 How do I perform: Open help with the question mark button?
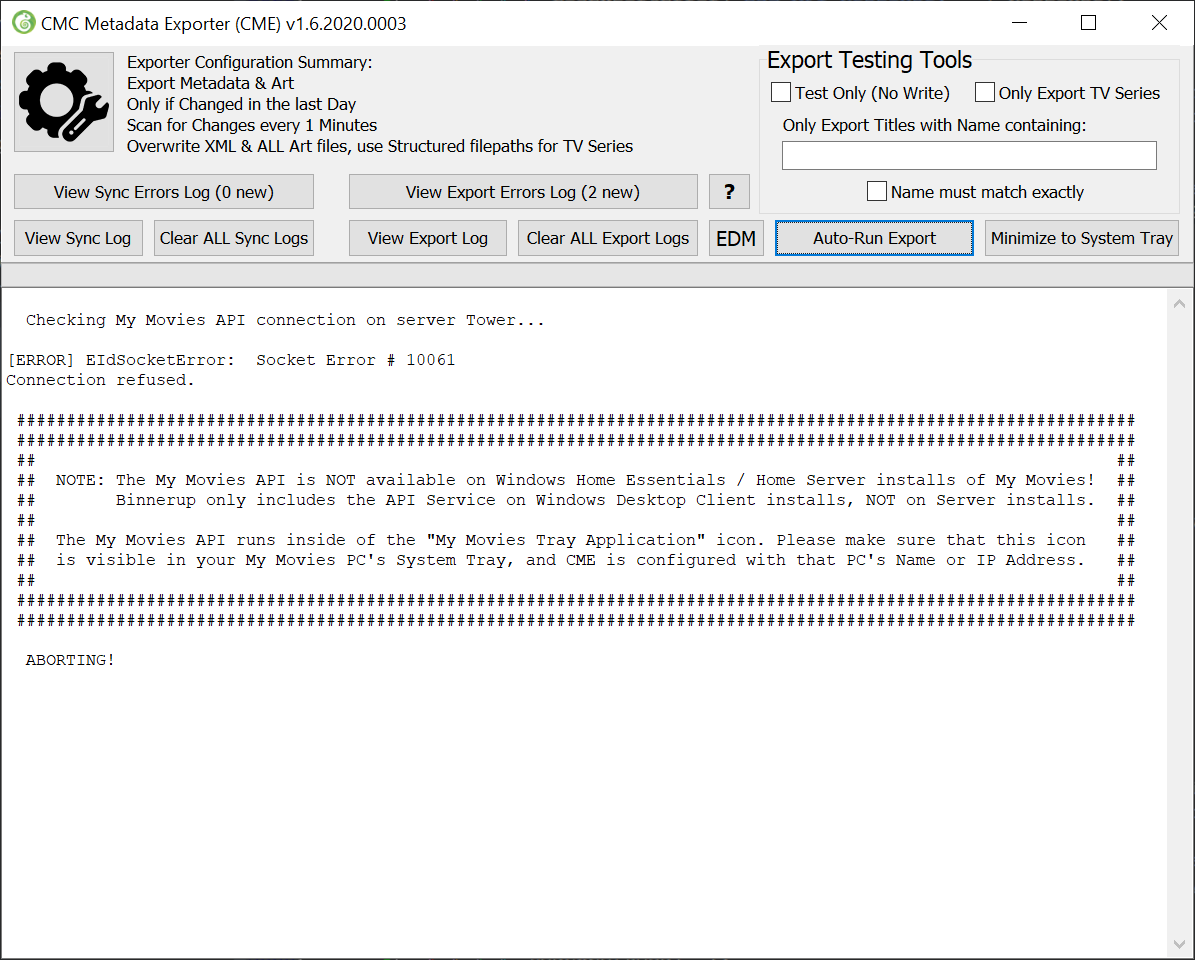(729, 192)
